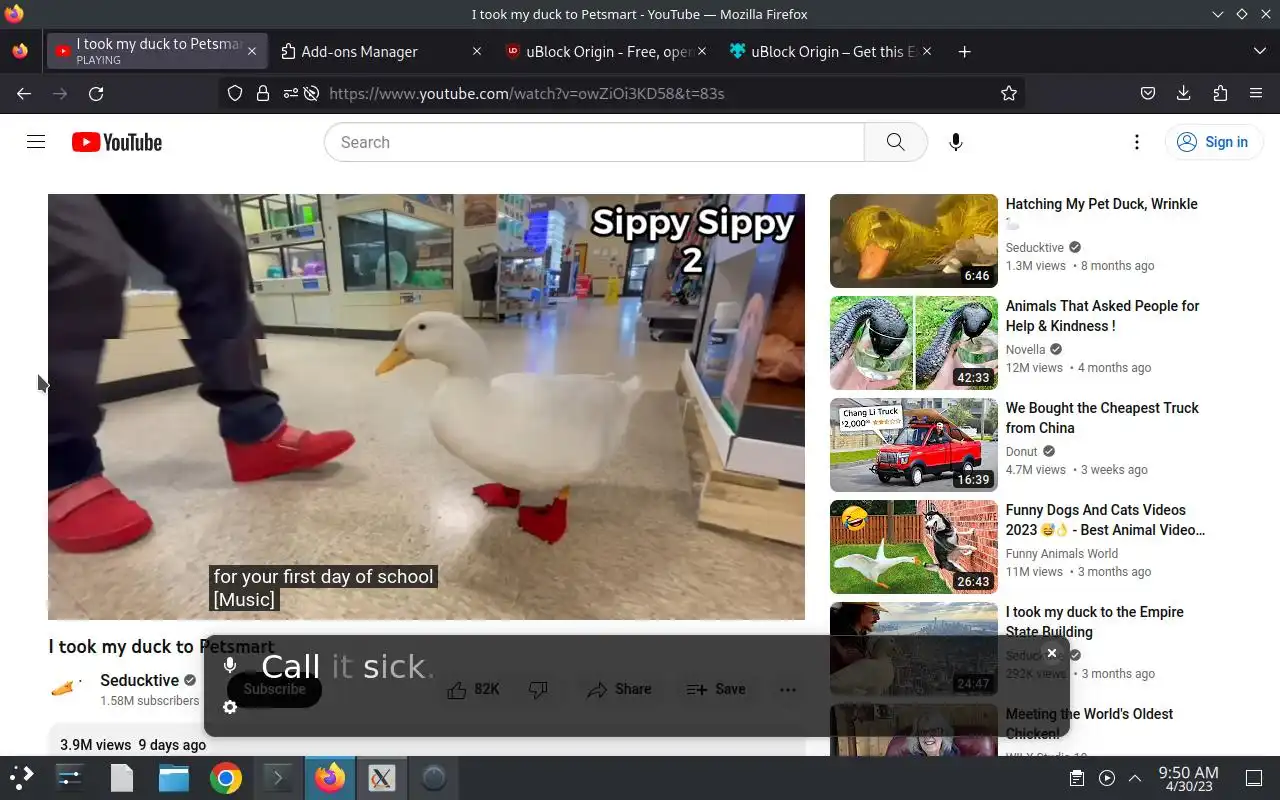Click the search magnifier button
The height and width of the screenshot is (800, 1280).
click(896, 142)
